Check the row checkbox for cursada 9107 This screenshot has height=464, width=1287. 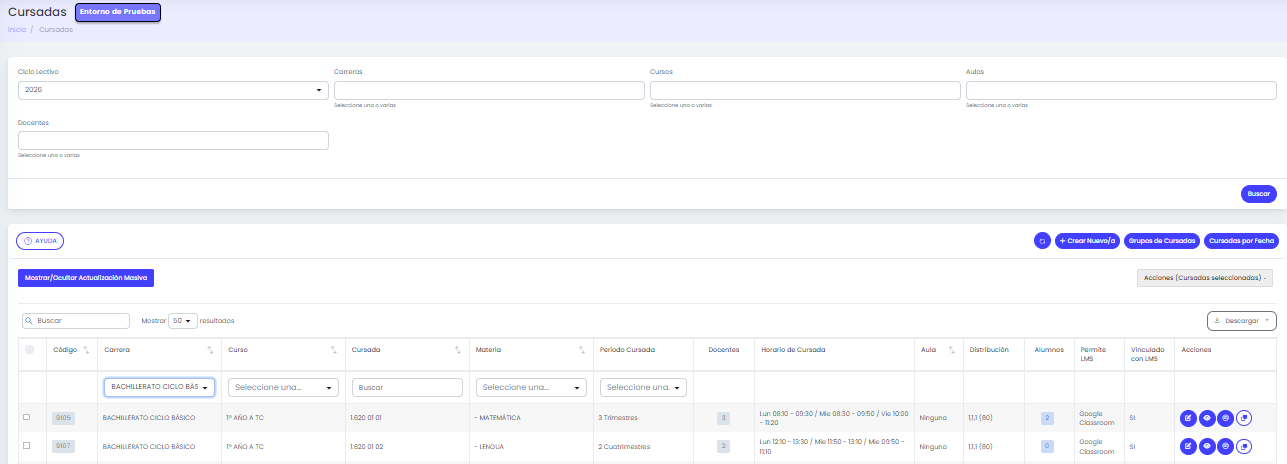click(x=27, y=445)
